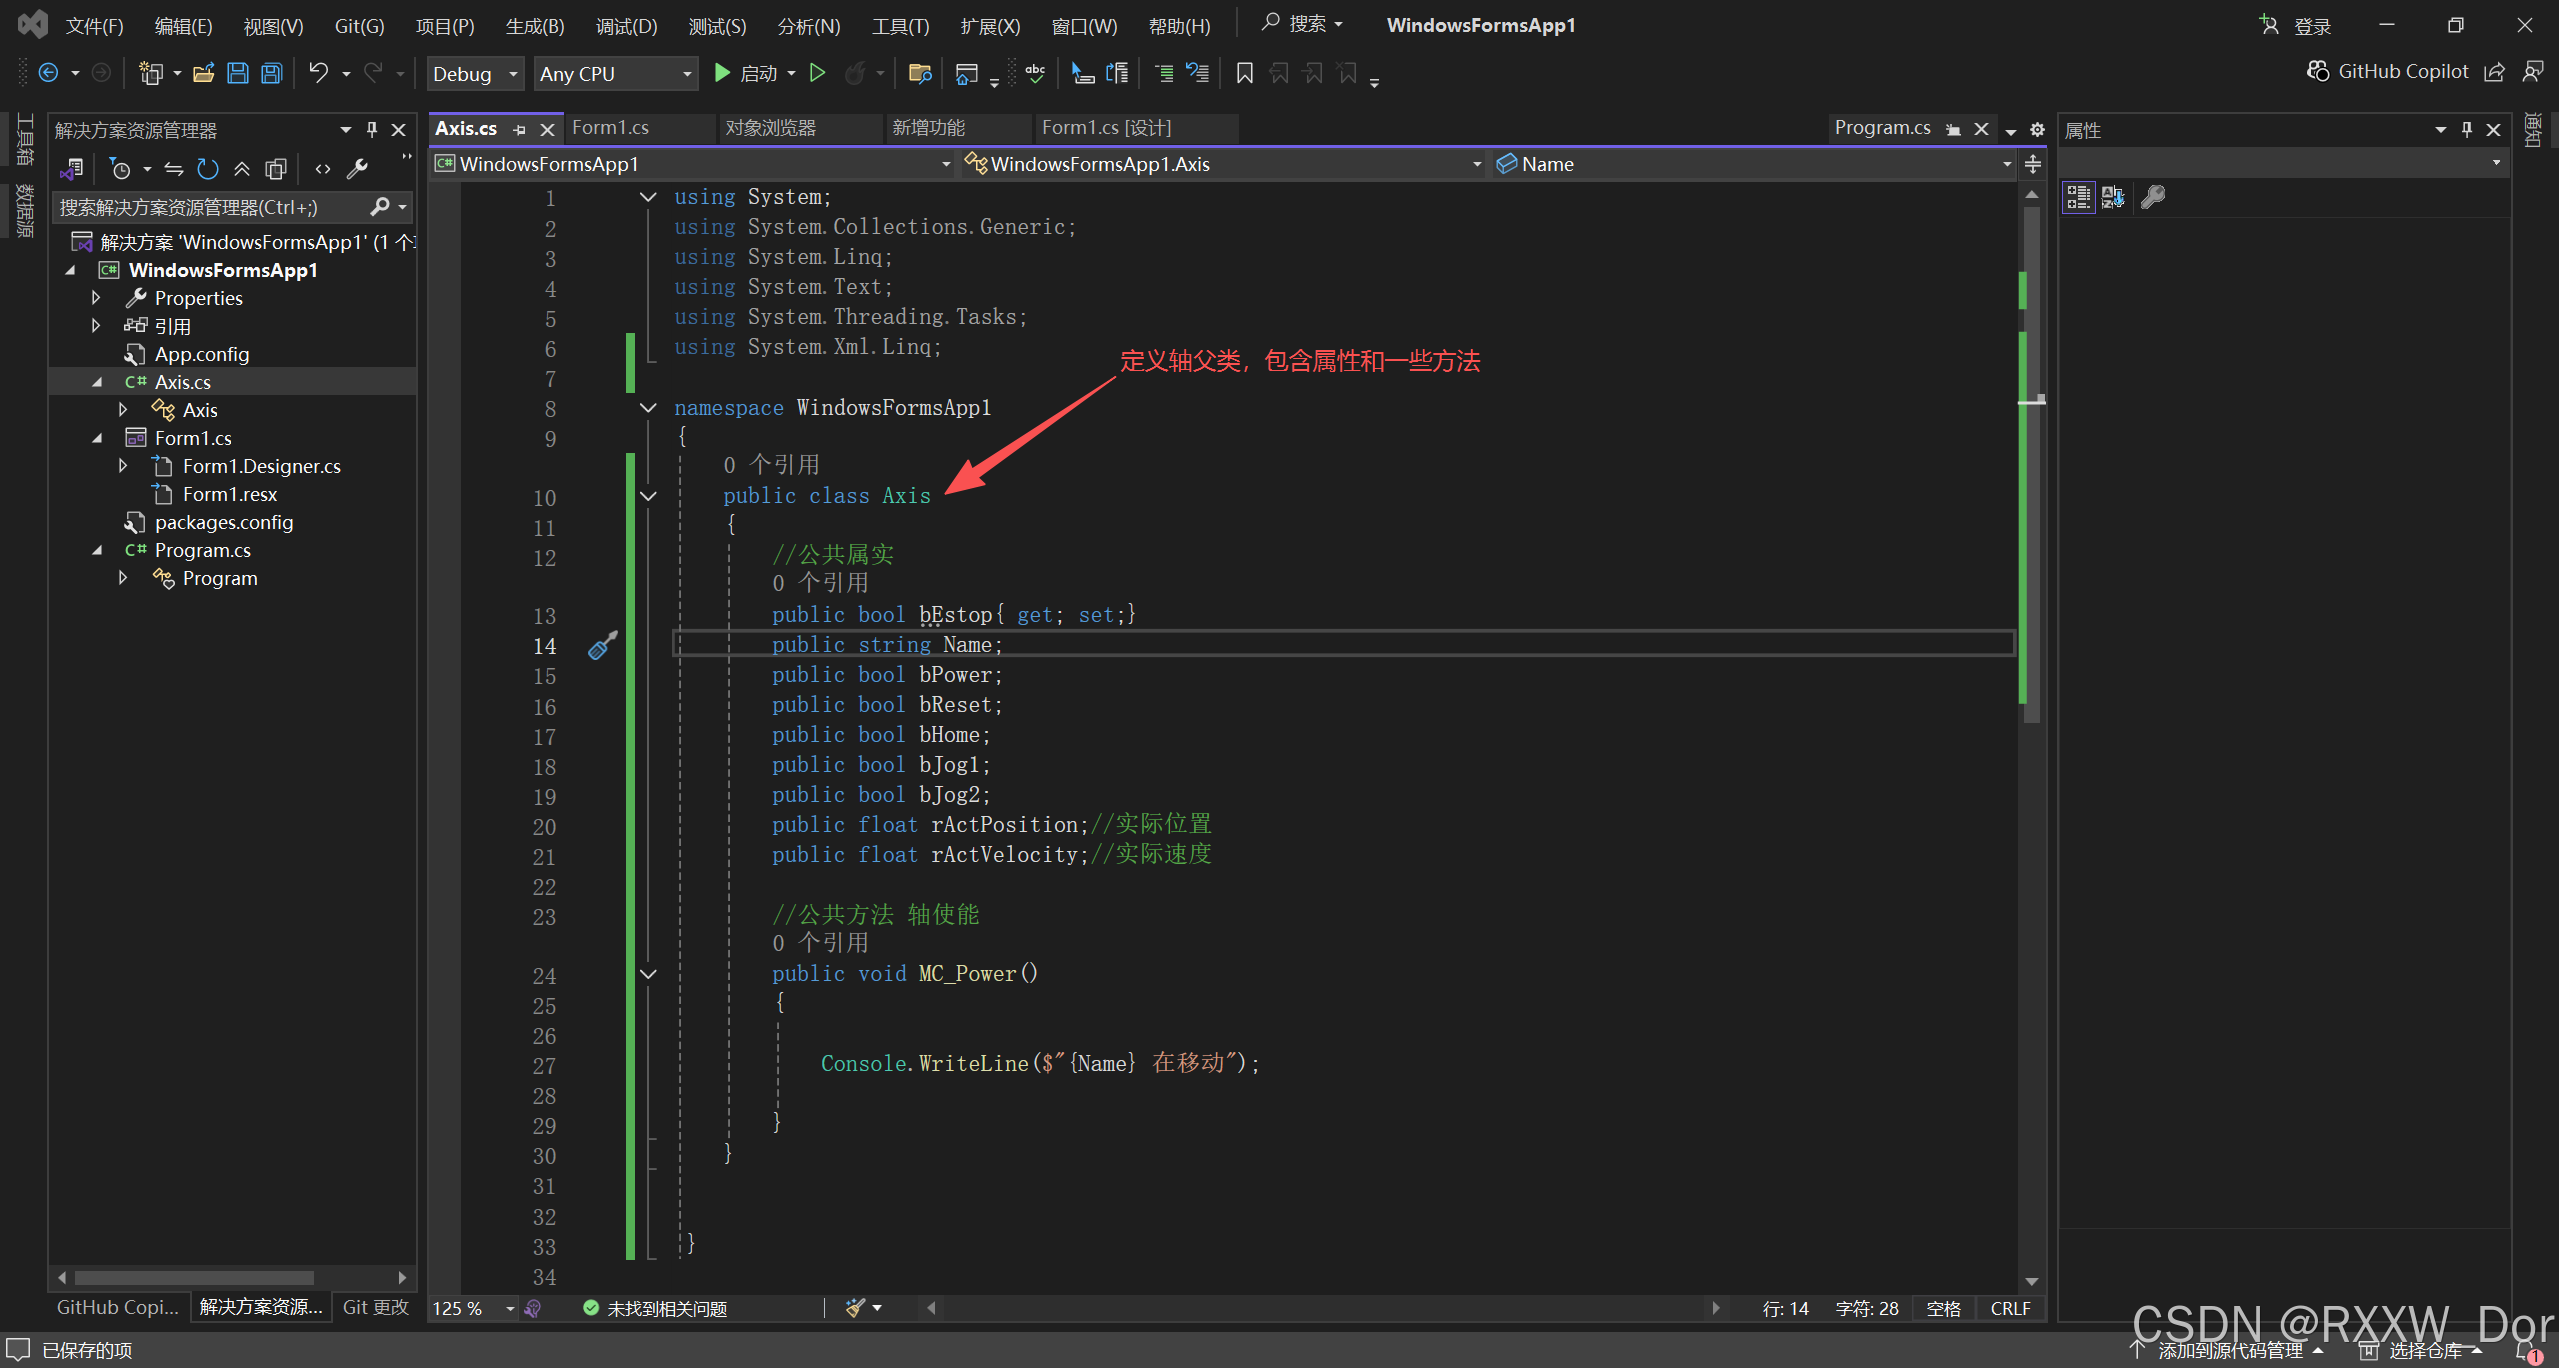Click the Undo toolbar icon

pyautogui.click(x=318, y=73)
